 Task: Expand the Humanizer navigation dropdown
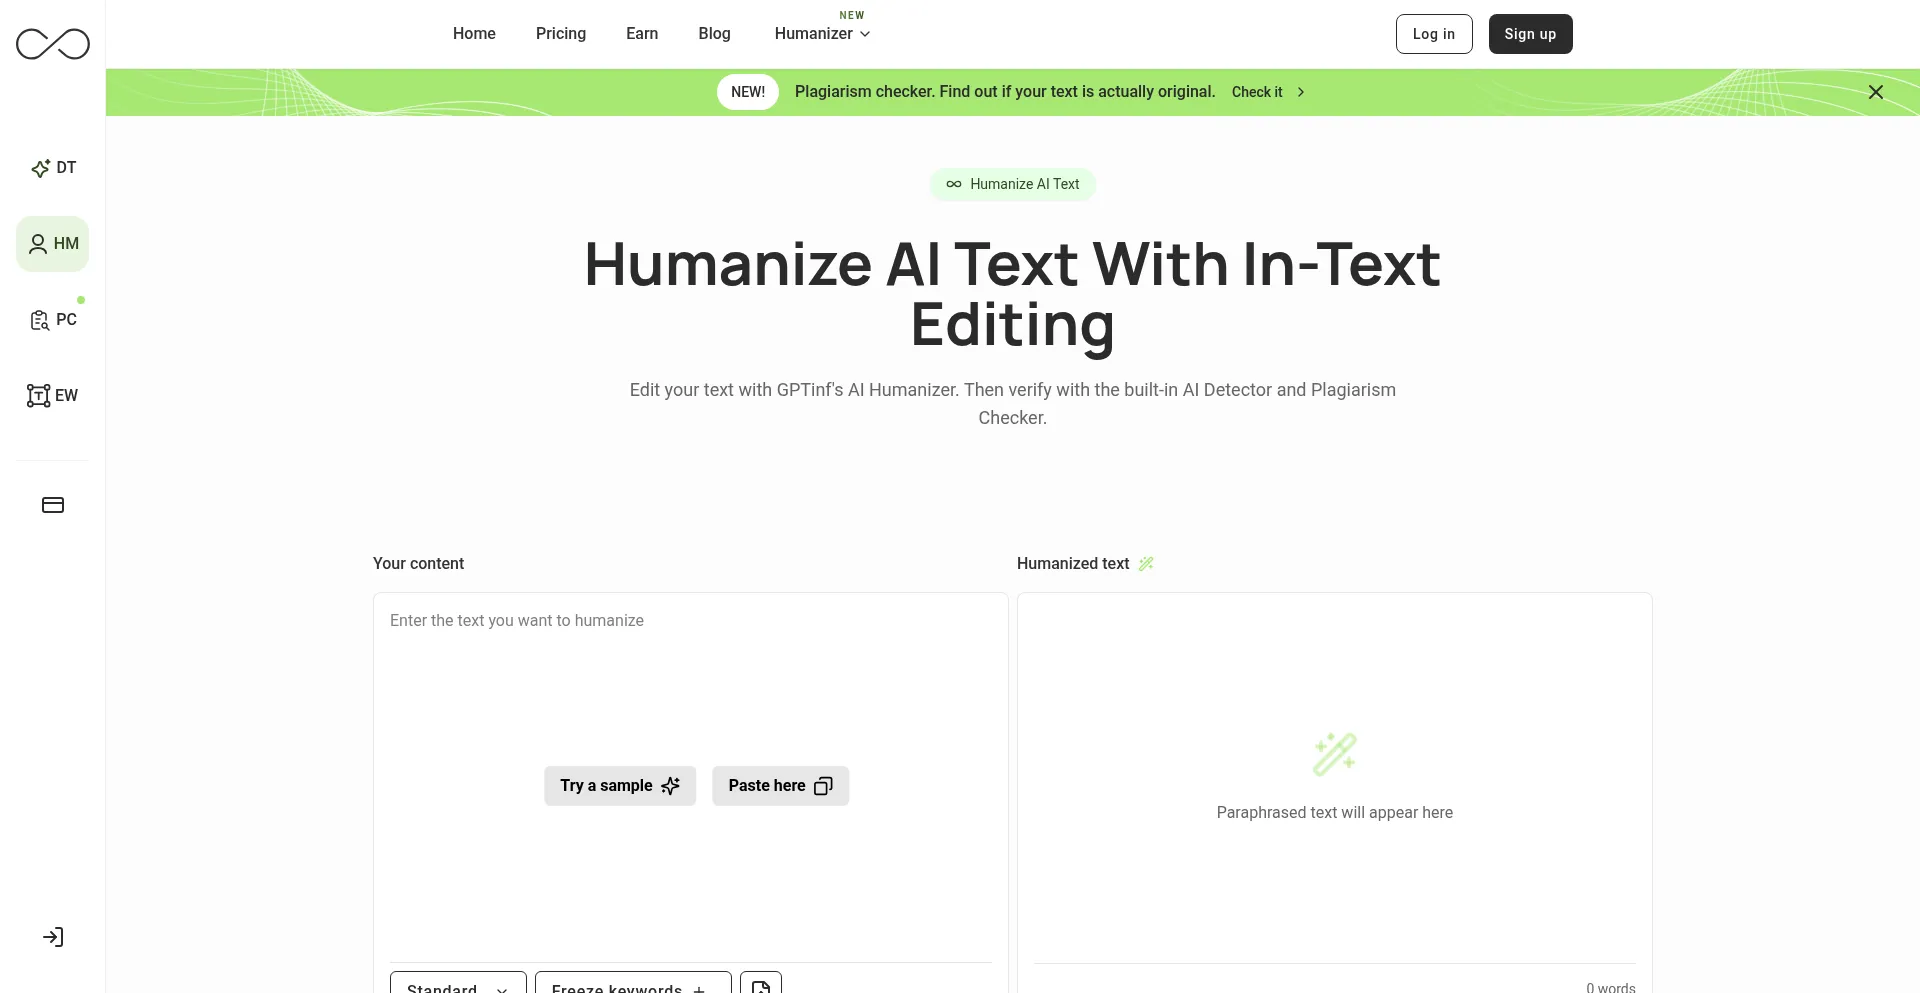[822, 34]
